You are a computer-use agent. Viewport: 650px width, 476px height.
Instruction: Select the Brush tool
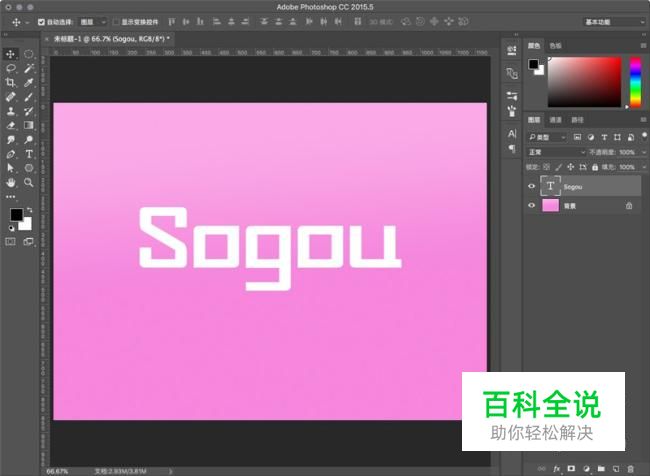[28, 97]
